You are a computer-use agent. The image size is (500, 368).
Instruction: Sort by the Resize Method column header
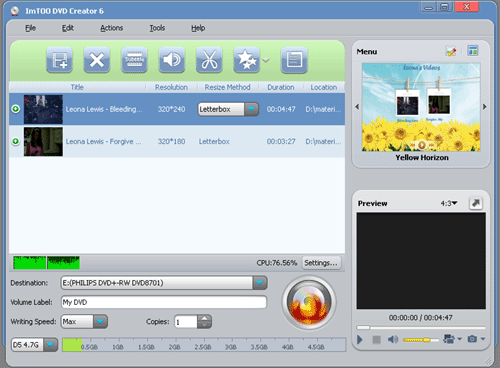[x=227, y=87]
